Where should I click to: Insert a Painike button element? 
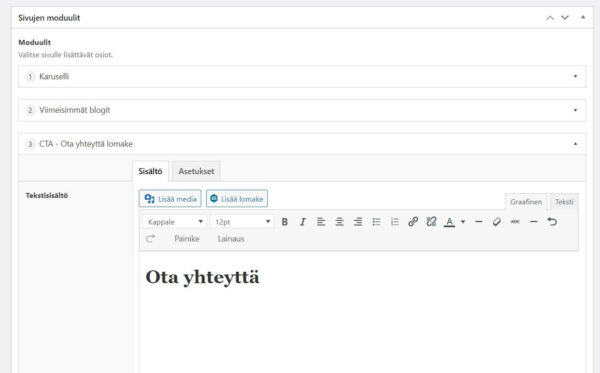point(187,239)
